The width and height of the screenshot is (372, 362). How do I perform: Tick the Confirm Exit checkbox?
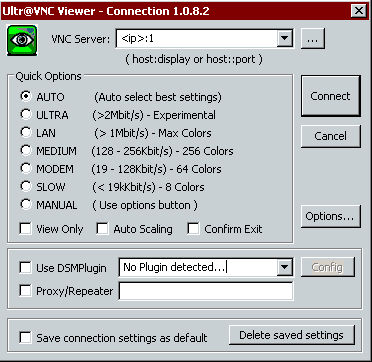pos(193,229)
